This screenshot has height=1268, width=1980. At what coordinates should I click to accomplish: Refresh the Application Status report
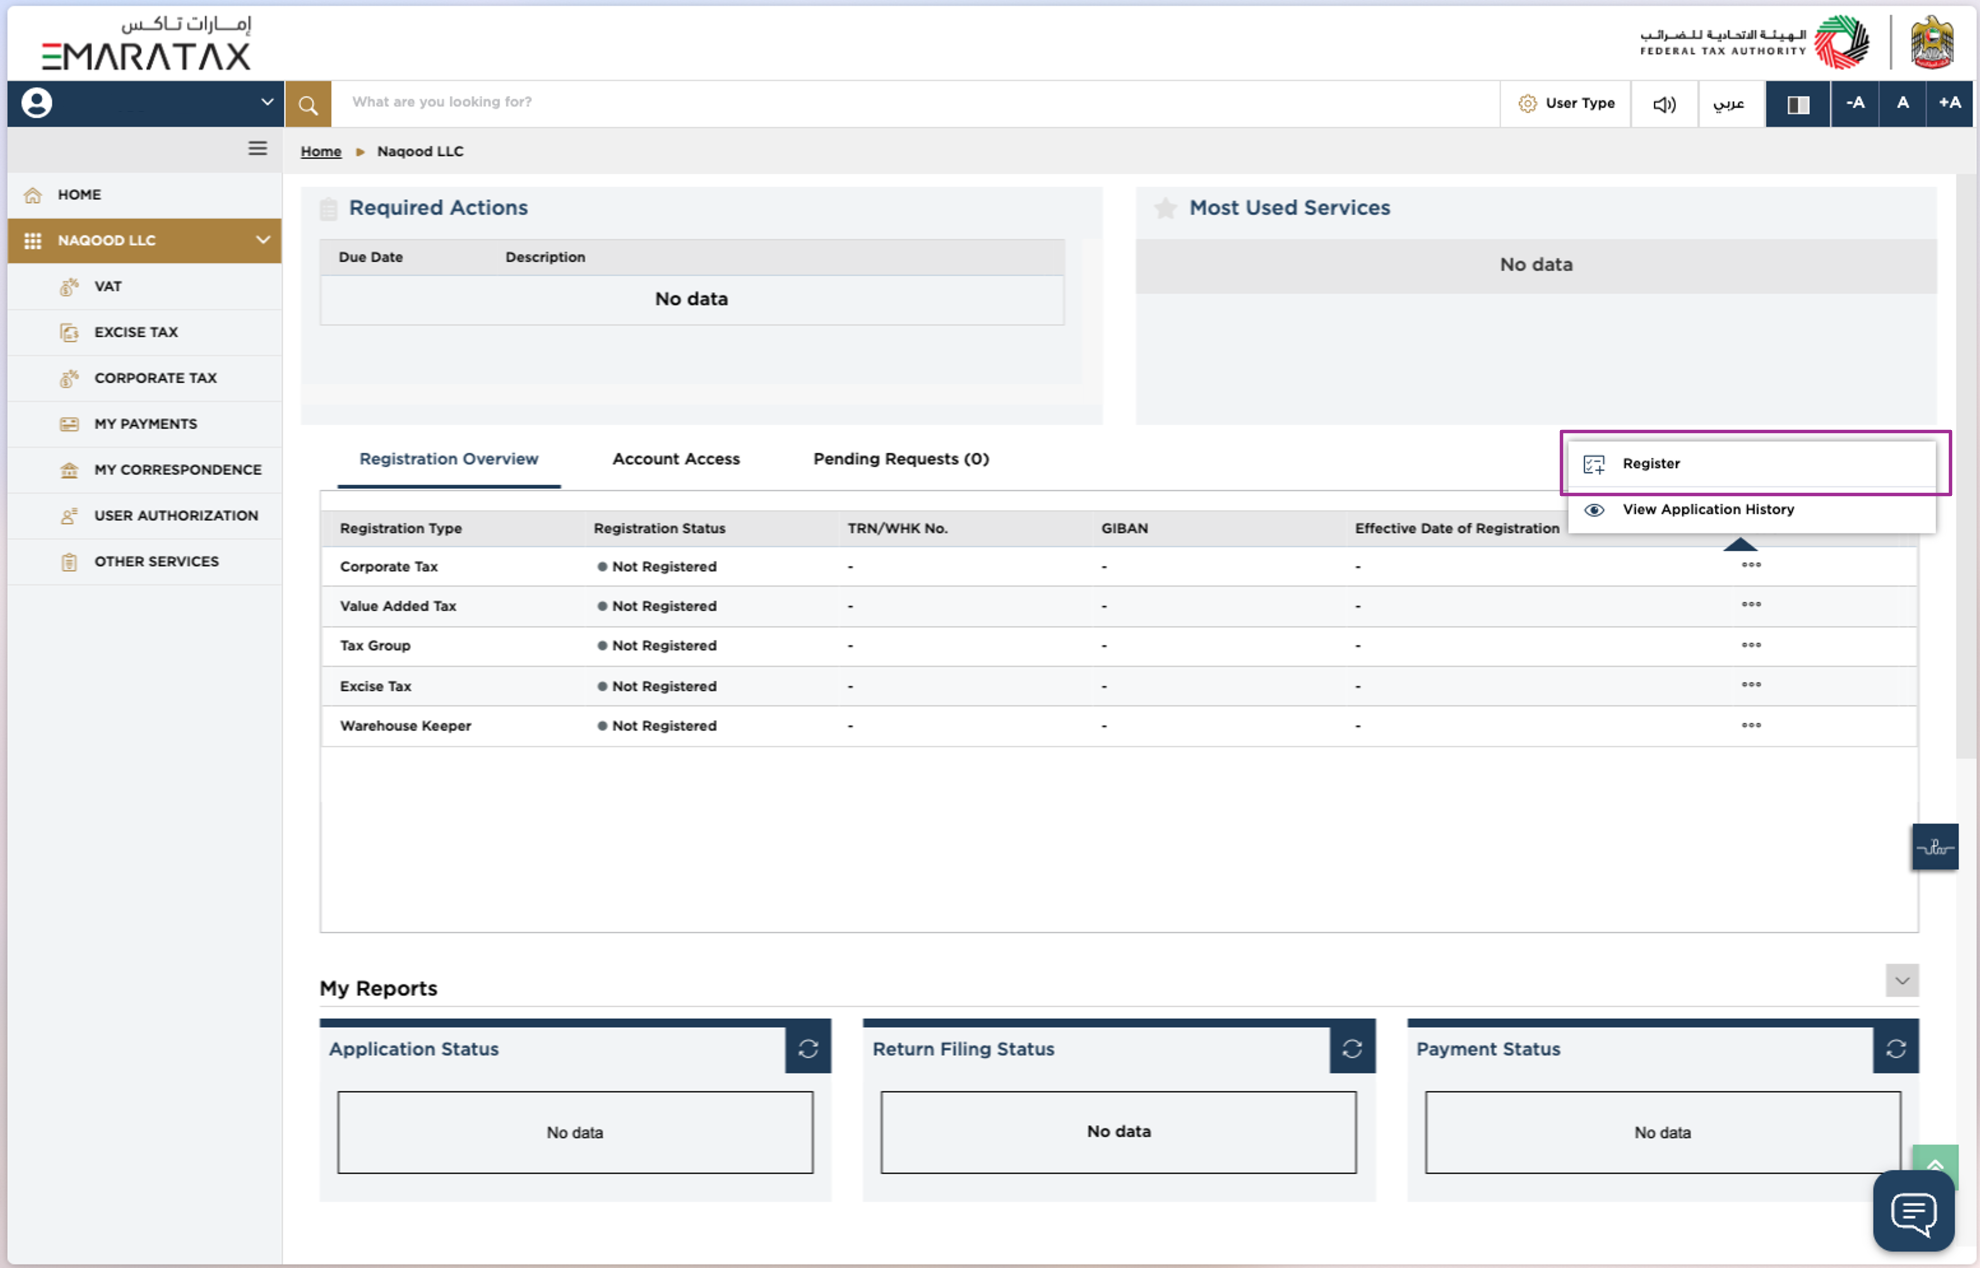pos(808,1048)
